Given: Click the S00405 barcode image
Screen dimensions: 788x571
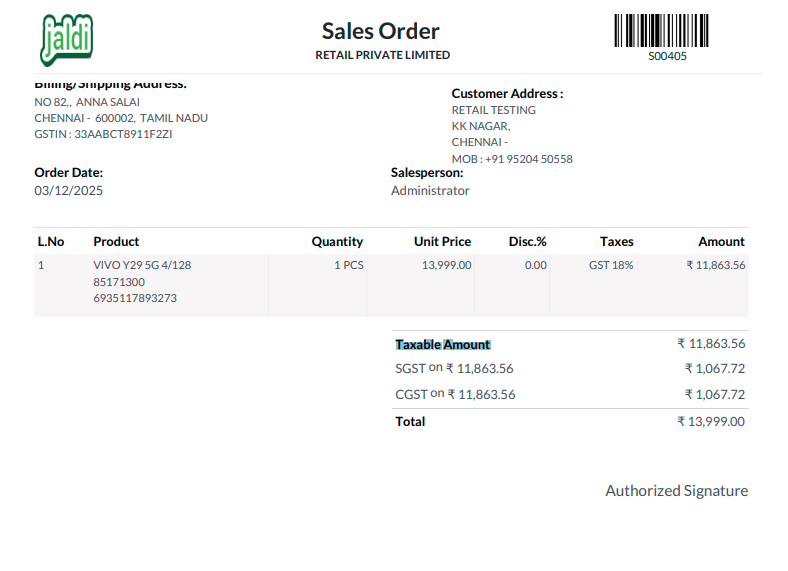Looking at the screenshot, I should coord(661,31).
